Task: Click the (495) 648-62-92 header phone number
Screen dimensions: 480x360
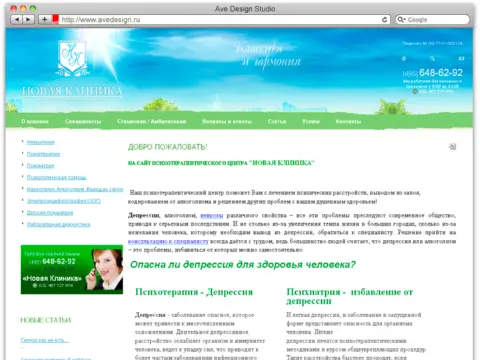Action: tap(432, 73)
